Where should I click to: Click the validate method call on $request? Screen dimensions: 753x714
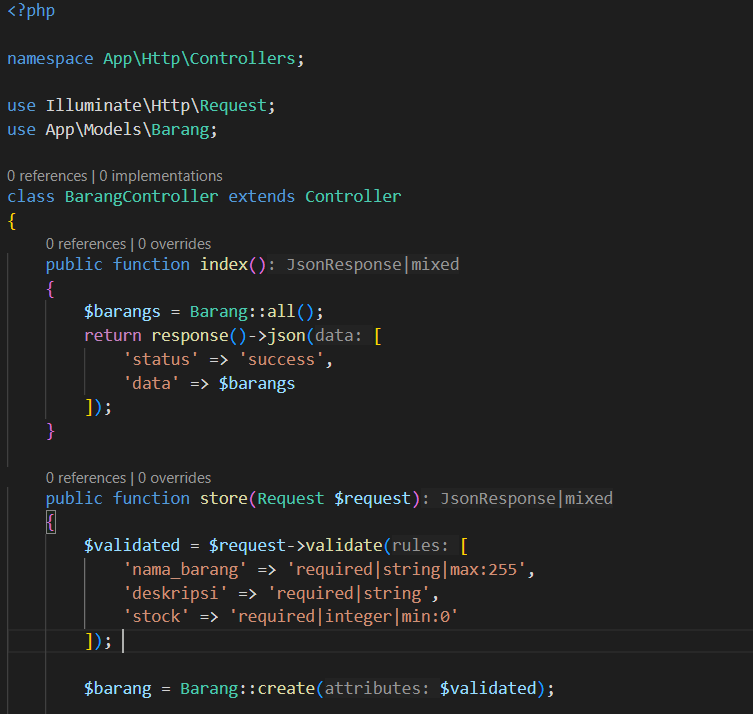pos(343,546)
